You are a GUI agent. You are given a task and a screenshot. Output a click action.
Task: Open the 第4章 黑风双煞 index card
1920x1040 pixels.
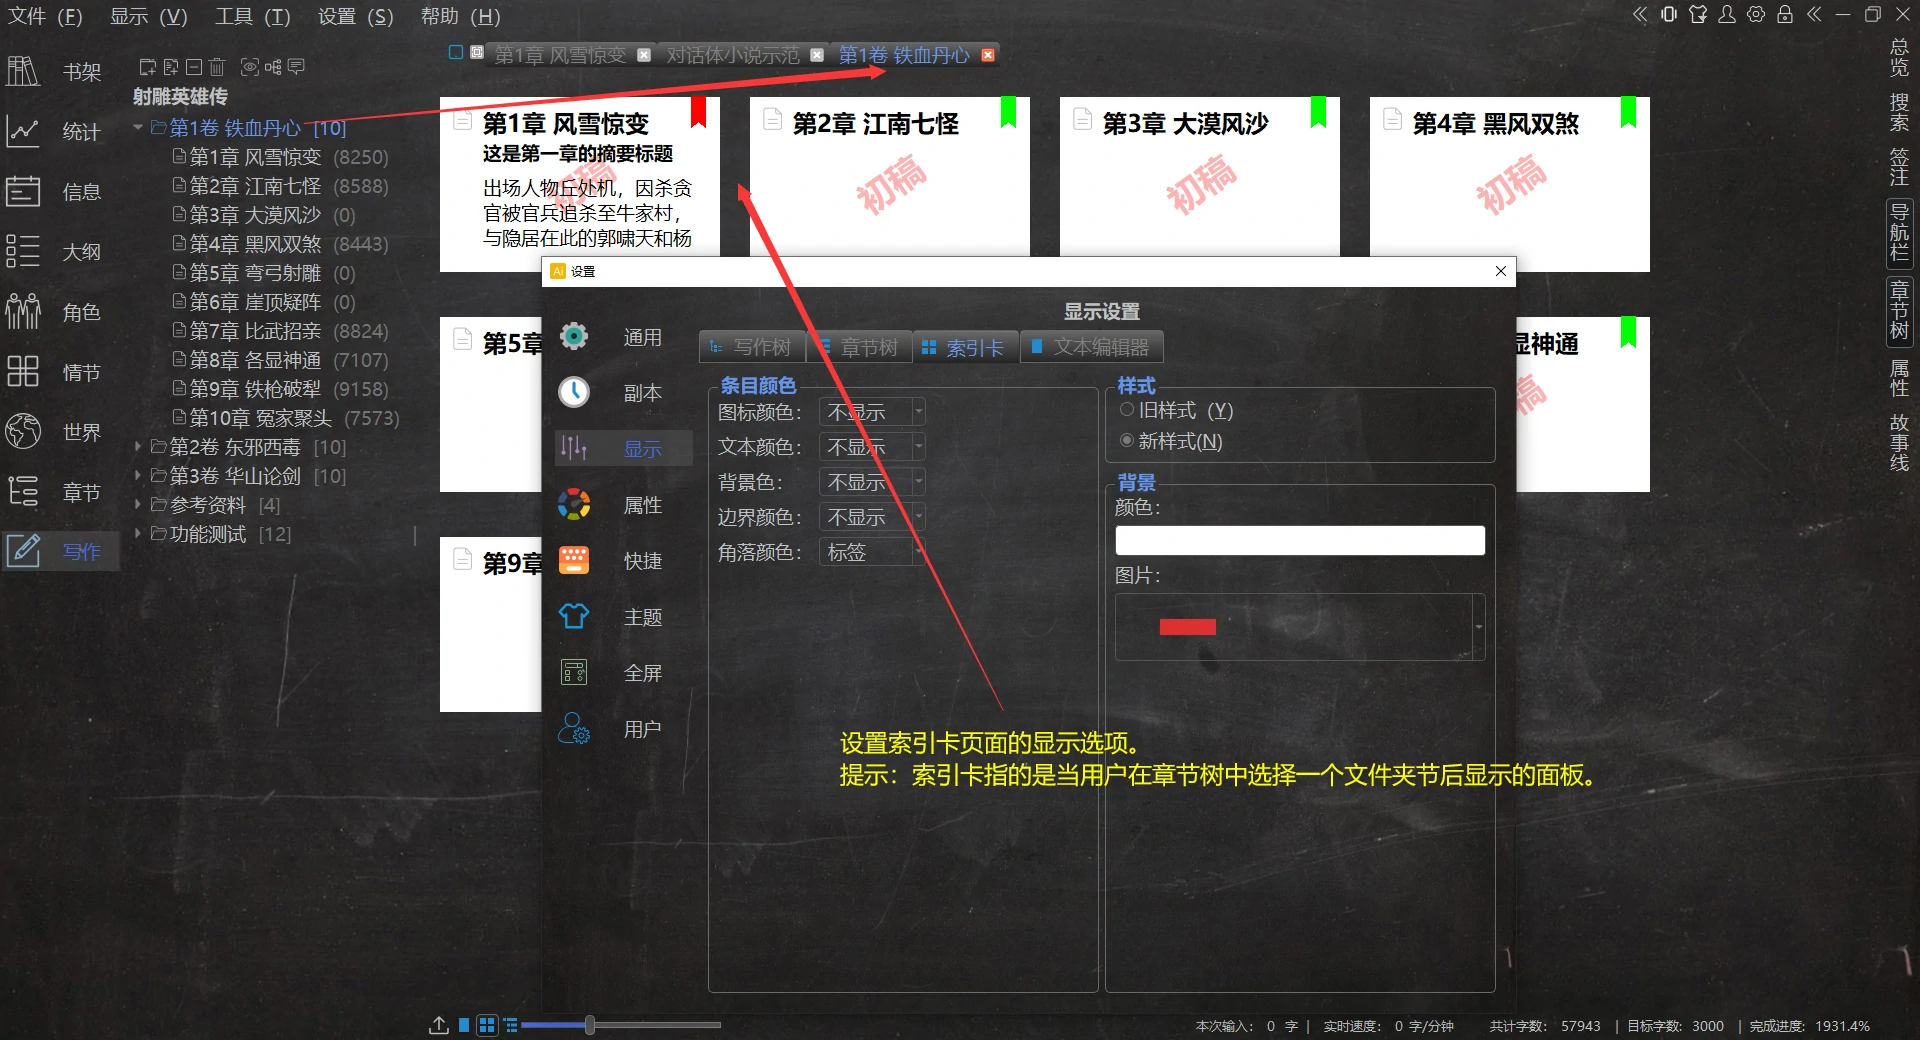(1510, 184)
